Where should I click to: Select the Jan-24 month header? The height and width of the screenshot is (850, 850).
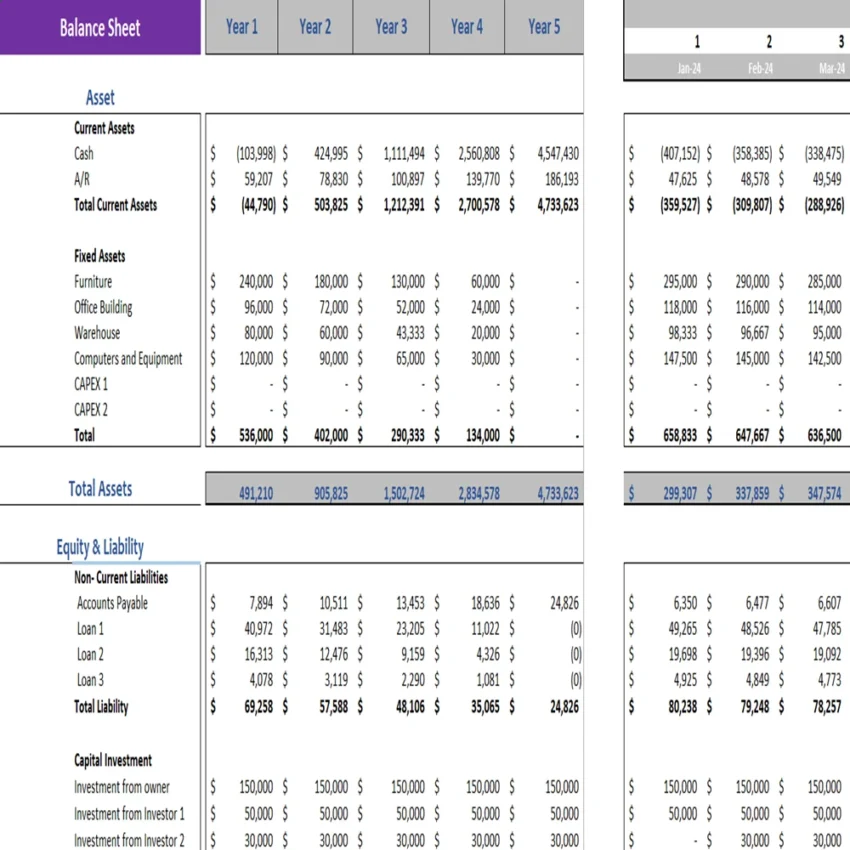click(696, 67)
